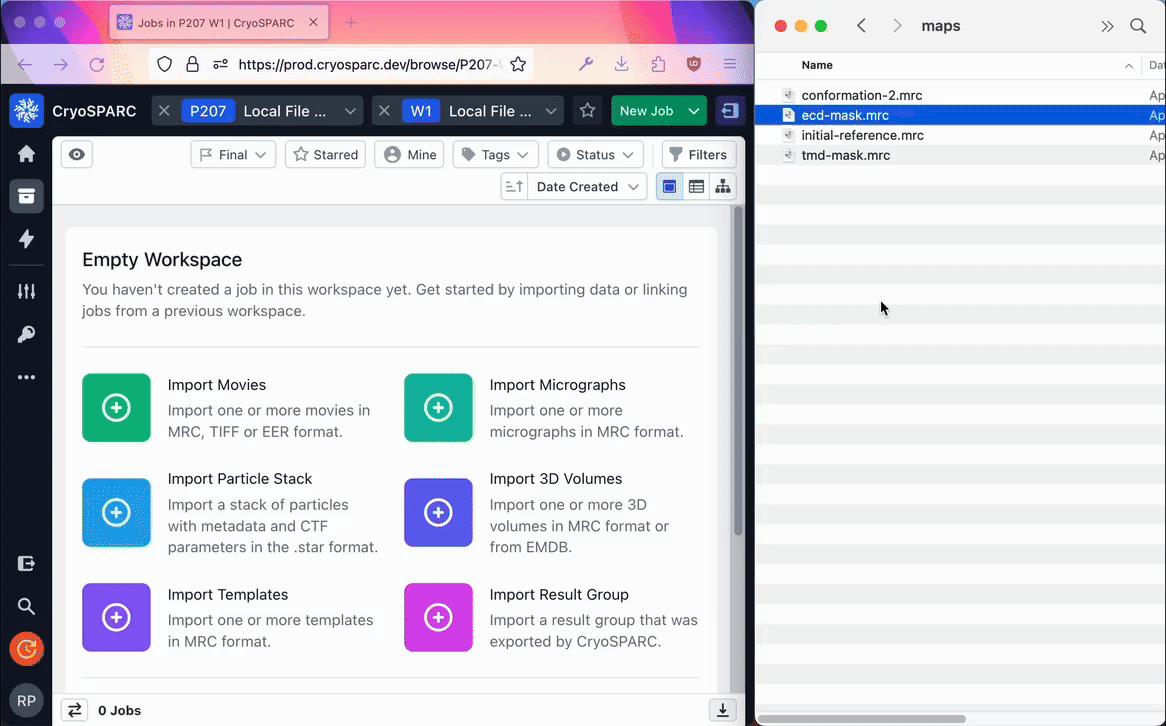
Task: Sort files by the Name column header
Action: (x=817, y=65)
